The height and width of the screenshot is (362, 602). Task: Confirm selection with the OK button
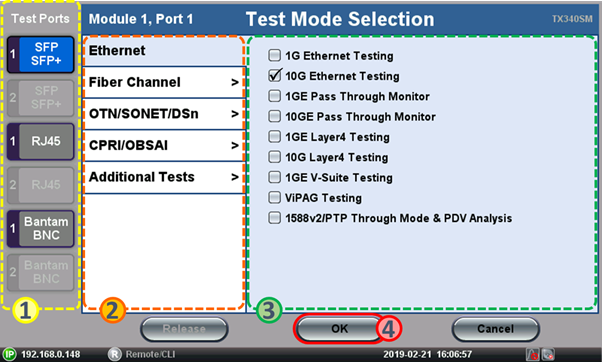click(x=339, y=329)
